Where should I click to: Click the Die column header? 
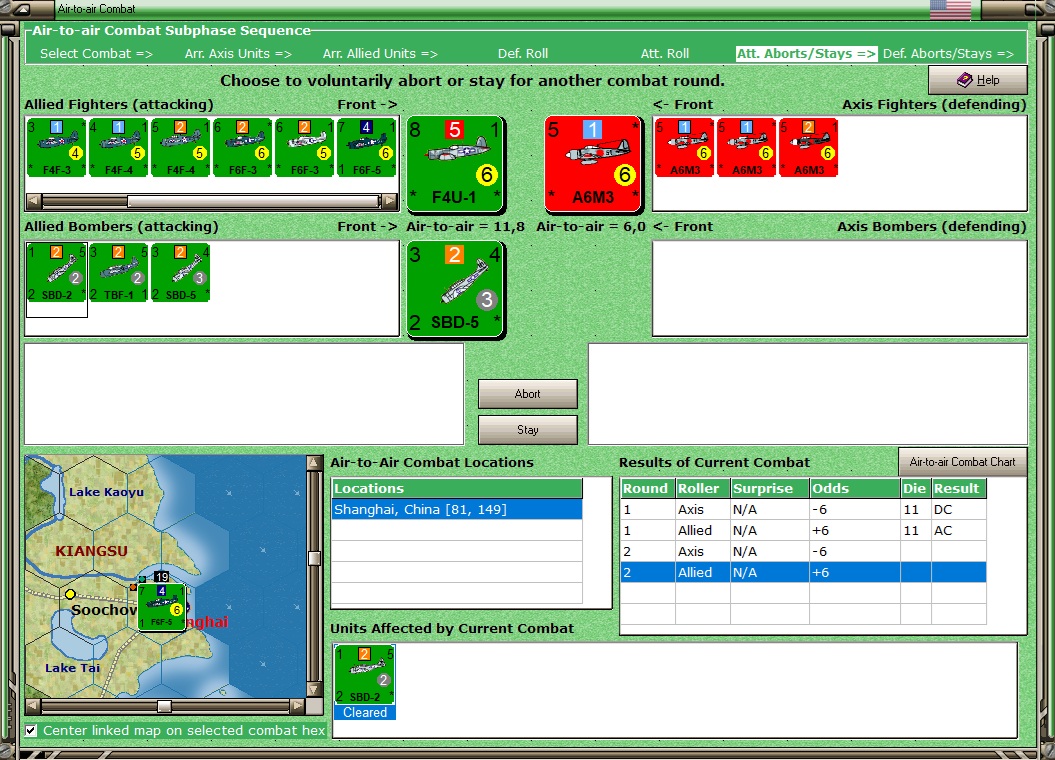[915, 488]
